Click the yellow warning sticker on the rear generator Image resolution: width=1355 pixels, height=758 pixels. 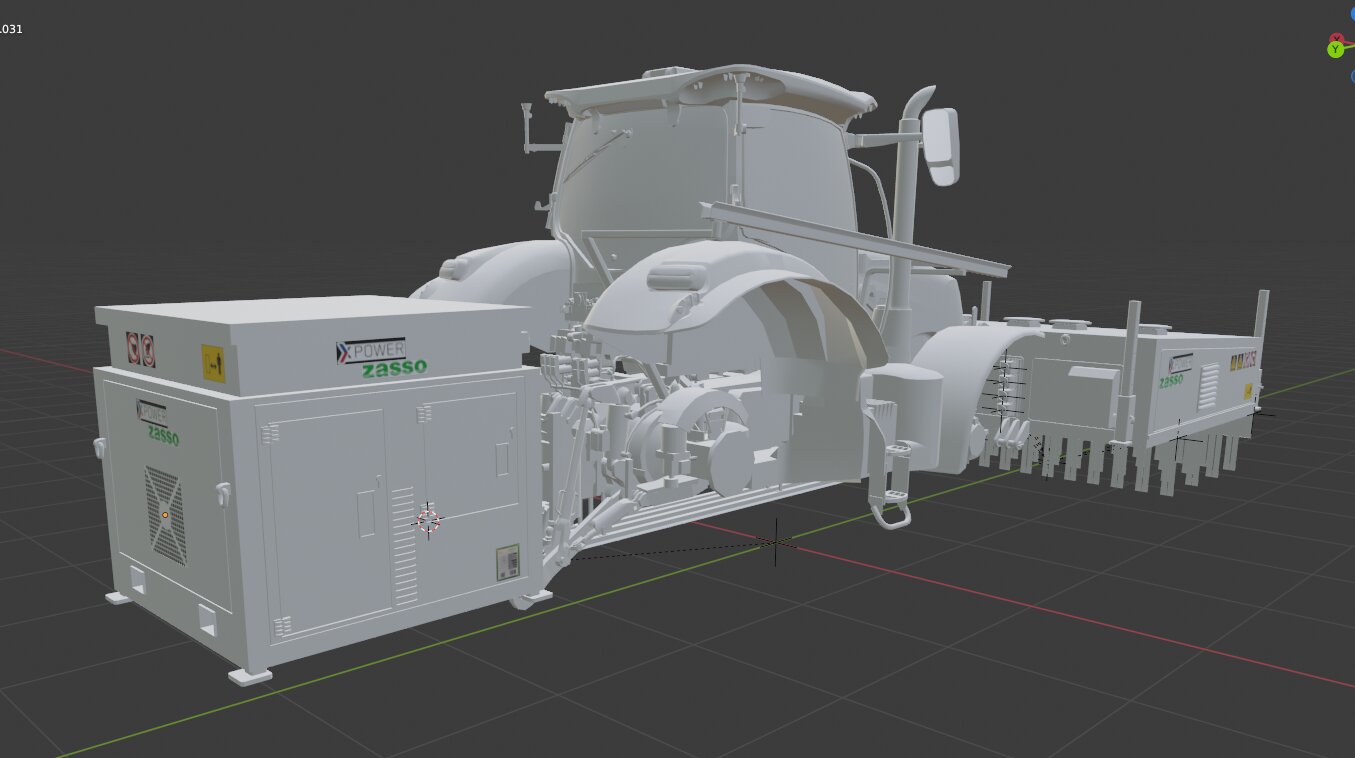tap(213, 362)
